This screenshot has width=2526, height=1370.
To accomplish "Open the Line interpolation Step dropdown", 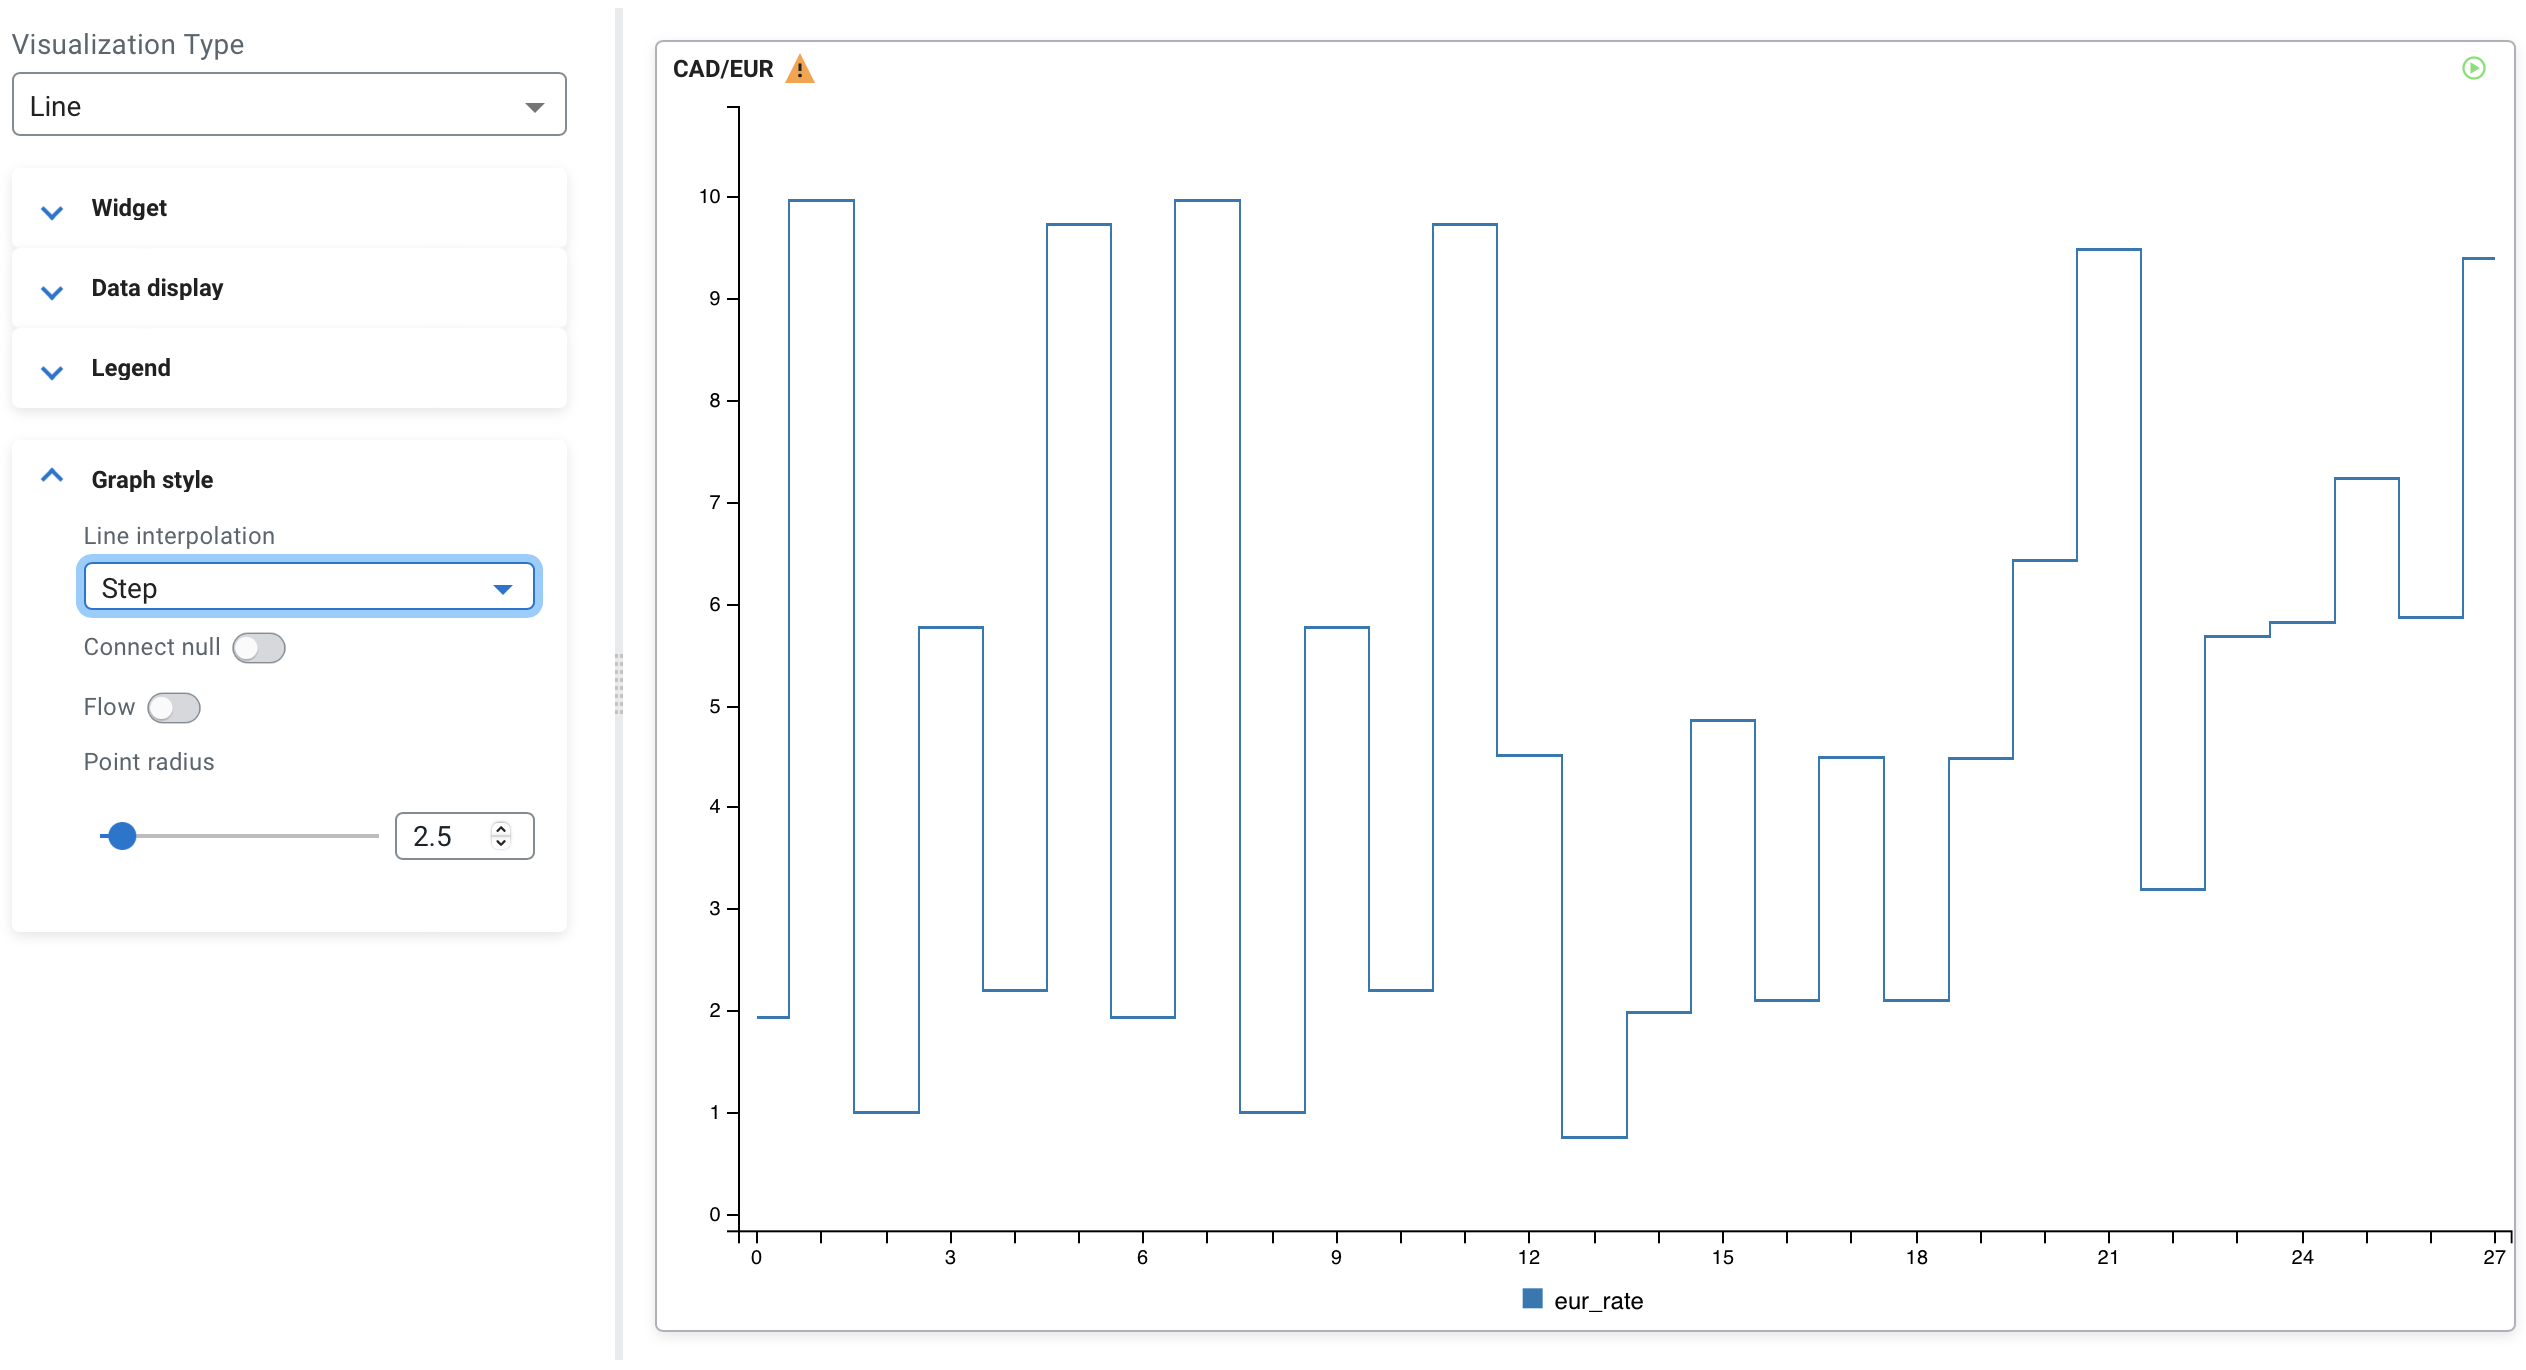I will click(x=308, y=587).
